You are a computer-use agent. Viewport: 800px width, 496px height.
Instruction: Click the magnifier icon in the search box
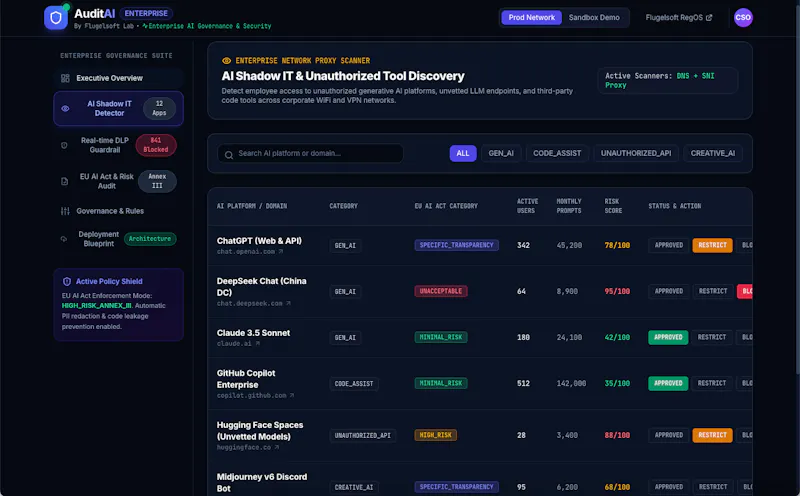pyautogui.click(x=229, y=154)
